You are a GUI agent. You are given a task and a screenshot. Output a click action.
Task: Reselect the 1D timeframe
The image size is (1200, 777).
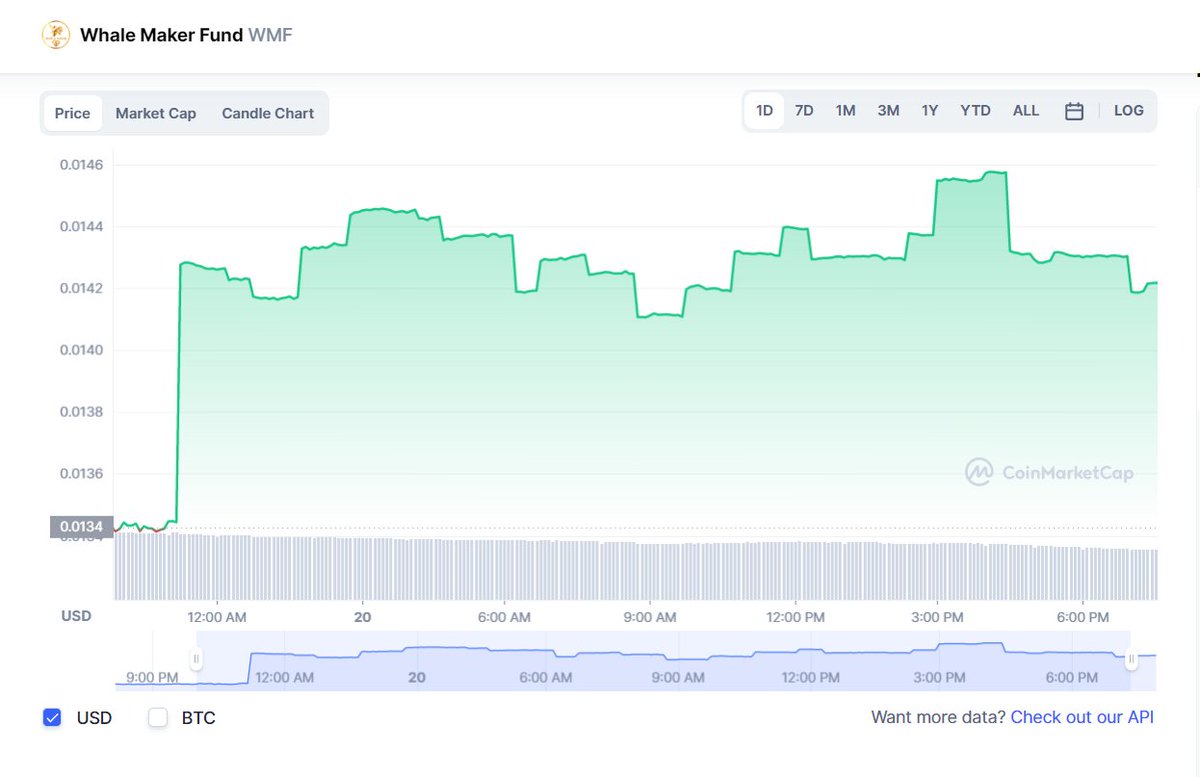[x=763, y=110]
